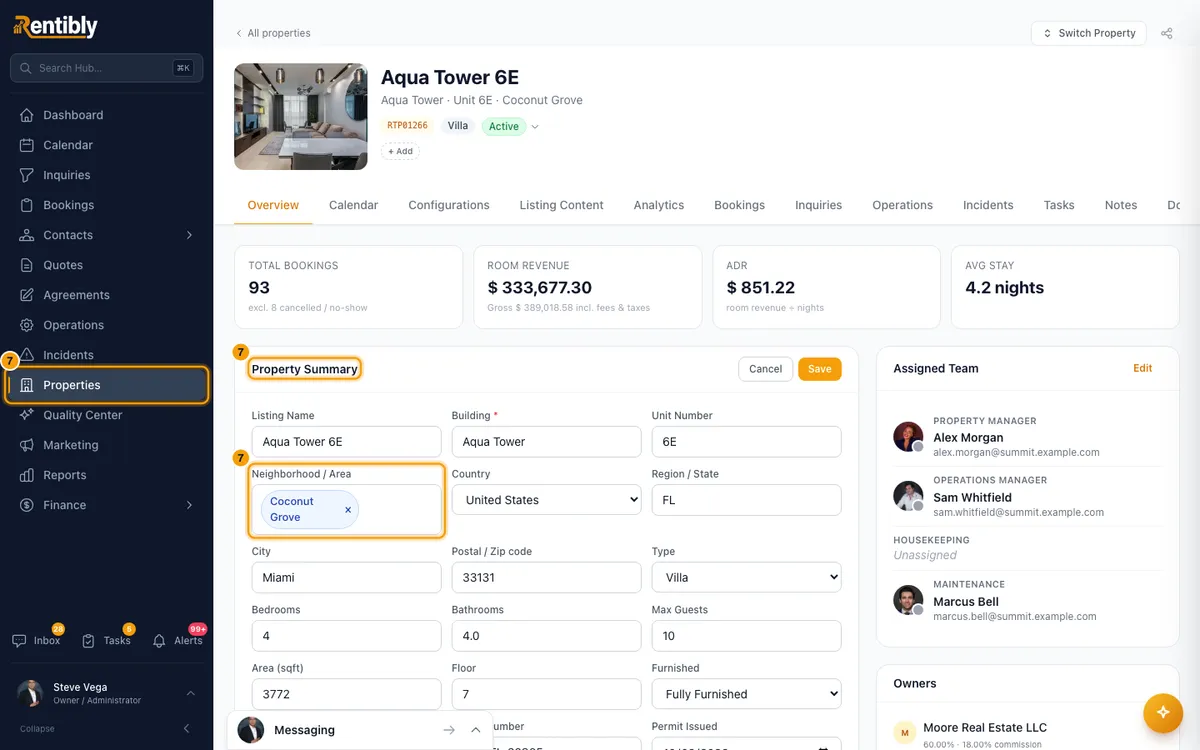Open the Switch Property selector
The height and width of the screenshot is (750, 1200).
point(1089,33)
